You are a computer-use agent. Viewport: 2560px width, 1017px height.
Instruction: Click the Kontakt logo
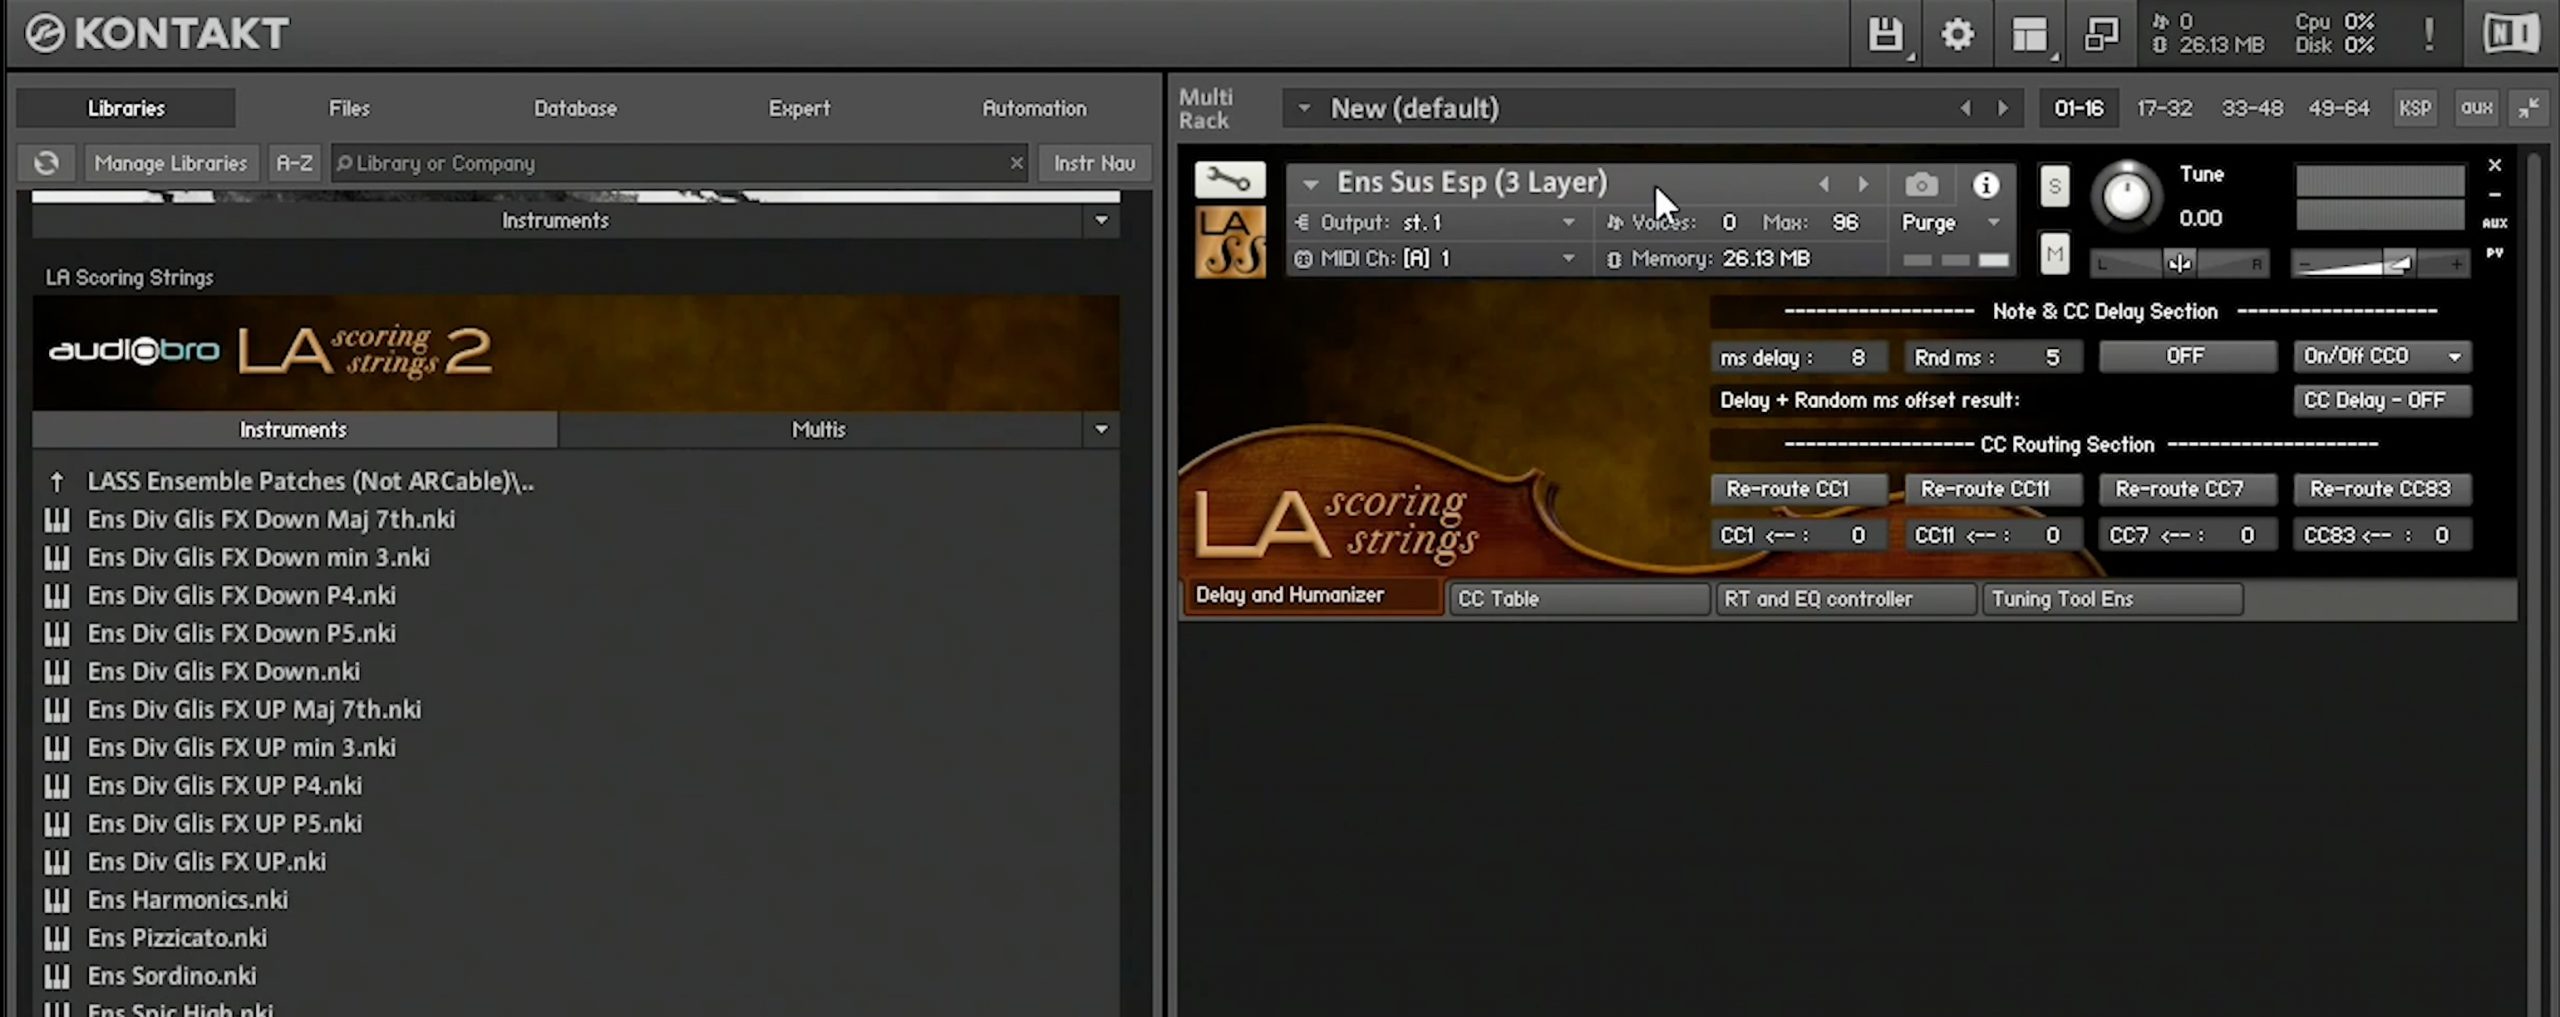156,34
